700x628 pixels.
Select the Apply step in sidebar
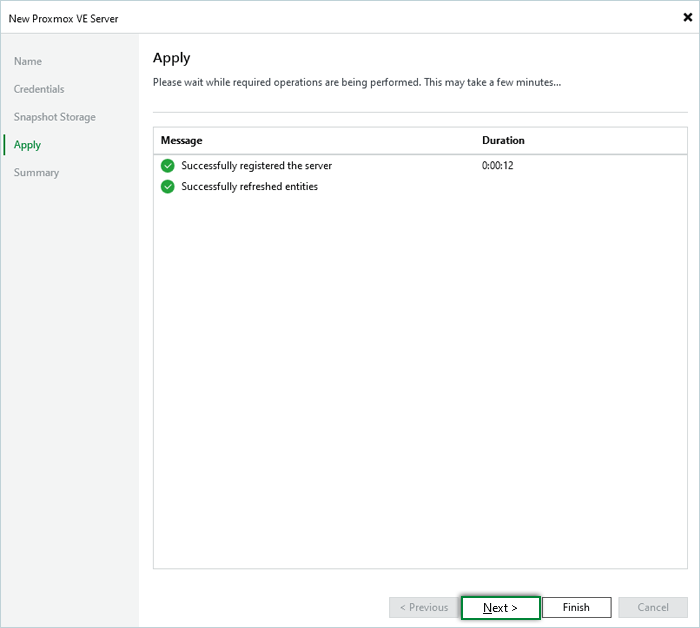[28, 145]
